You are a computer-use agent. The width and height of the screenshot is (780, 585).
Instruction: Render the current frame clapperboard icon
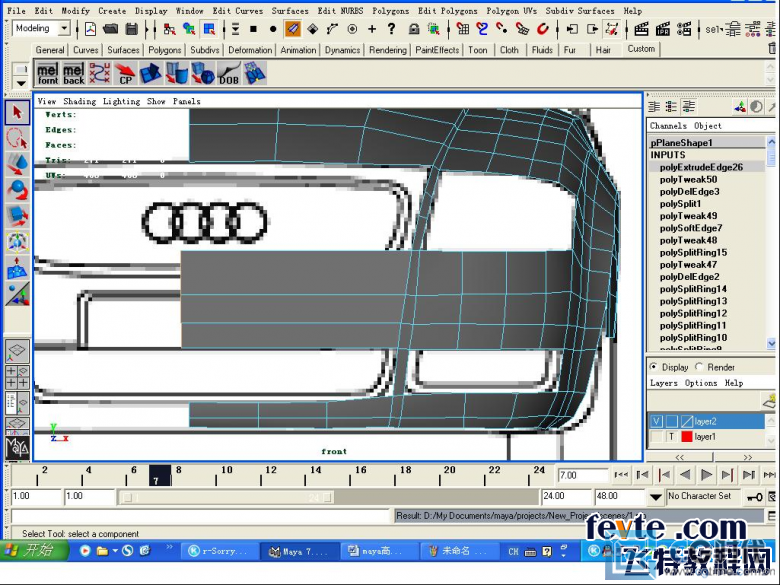(x=641, y=29)
